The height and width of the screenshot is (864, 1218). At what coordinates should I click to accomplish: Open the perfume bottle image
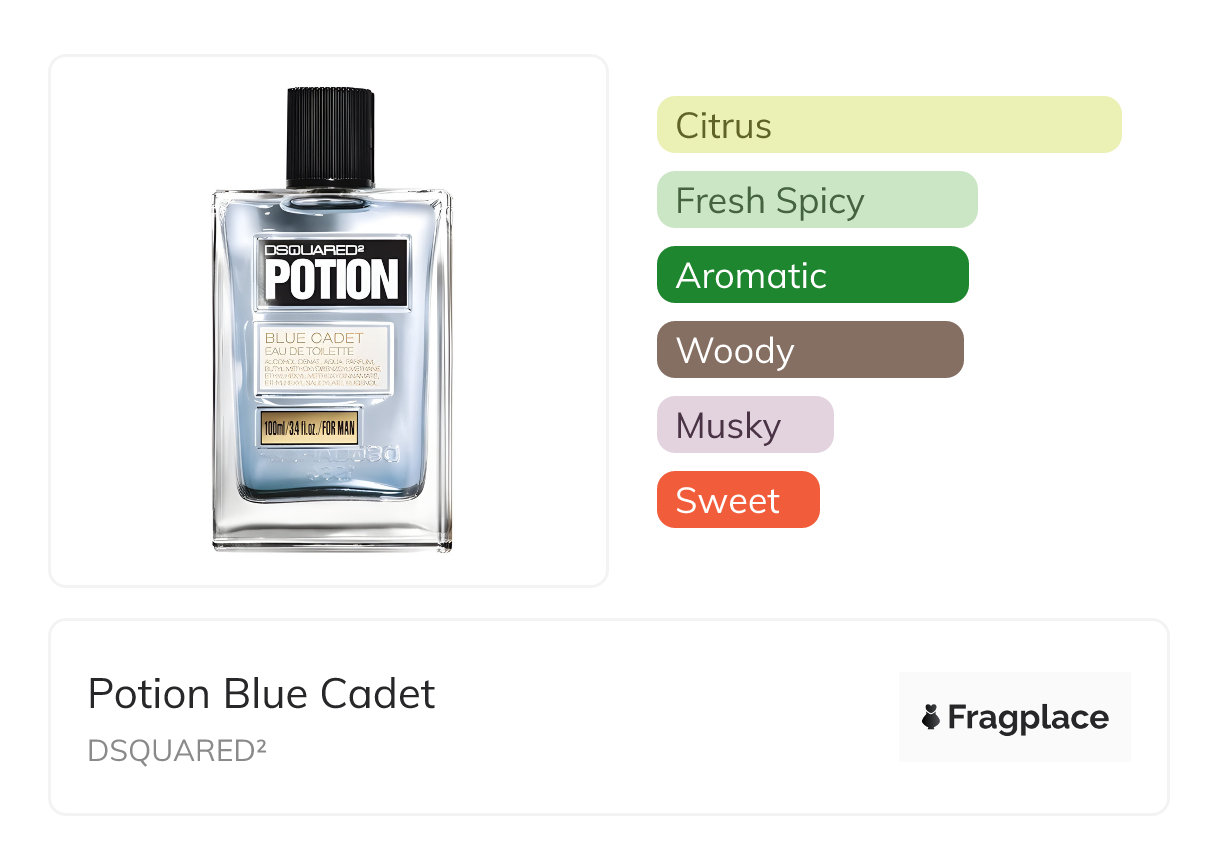coord(330,320)
